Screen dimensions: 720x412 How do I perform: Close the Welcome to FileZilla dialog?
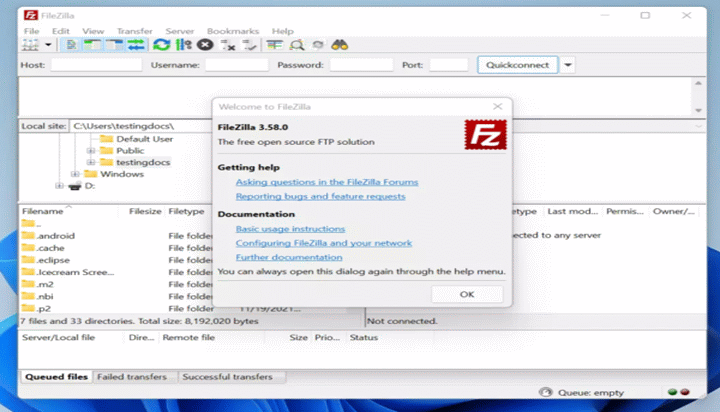(x=497, y=107)
